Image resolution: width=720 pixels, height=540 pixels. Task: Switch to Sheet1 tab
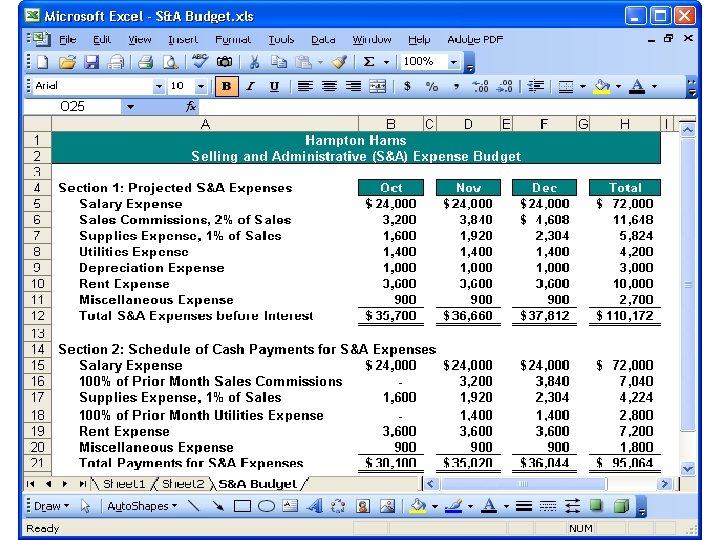[x=124, y=484]
